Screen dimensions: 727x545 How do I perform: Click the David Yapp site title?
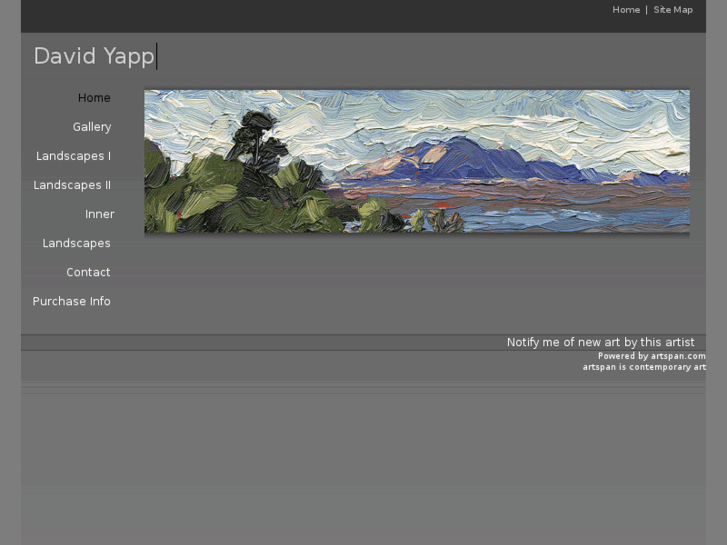94,56
